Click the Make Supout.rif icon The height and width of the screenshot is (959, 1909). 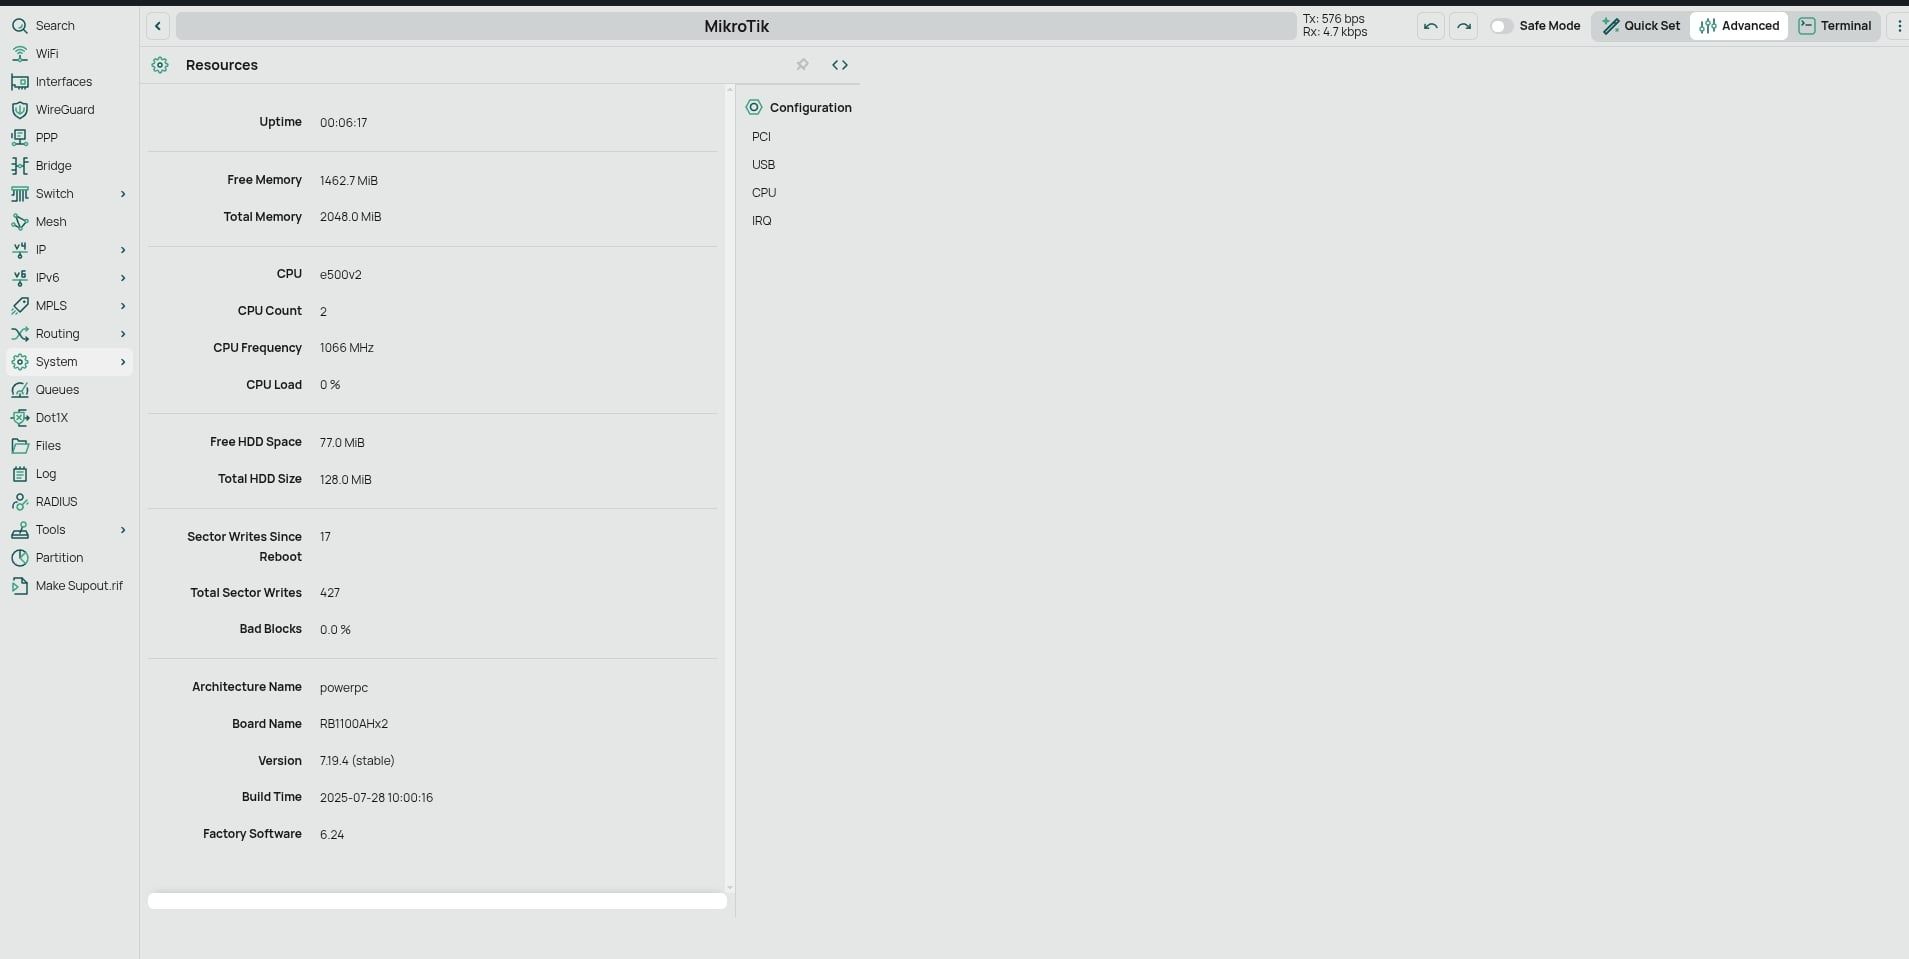[x=19, y=586]
